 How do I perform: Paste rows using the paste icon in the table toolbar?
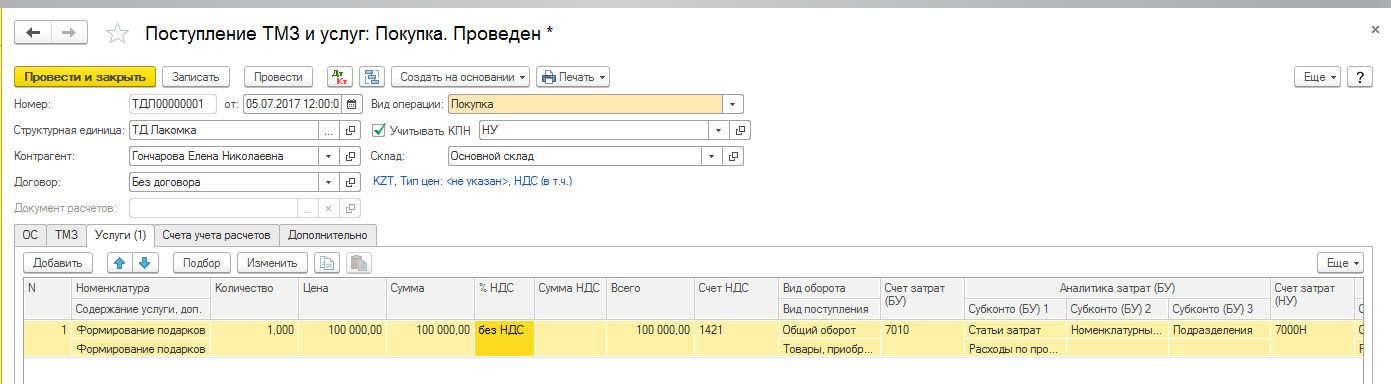(359, 263)
